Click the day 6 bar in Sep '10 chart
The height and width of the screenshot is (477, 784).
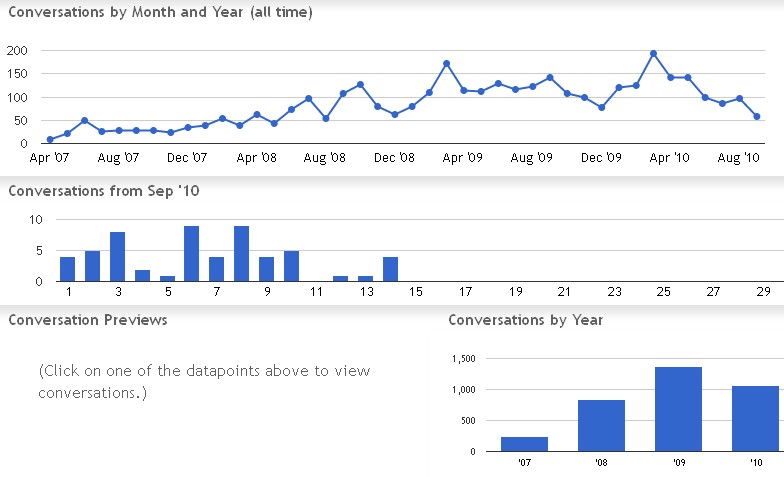tap(192, 254)
